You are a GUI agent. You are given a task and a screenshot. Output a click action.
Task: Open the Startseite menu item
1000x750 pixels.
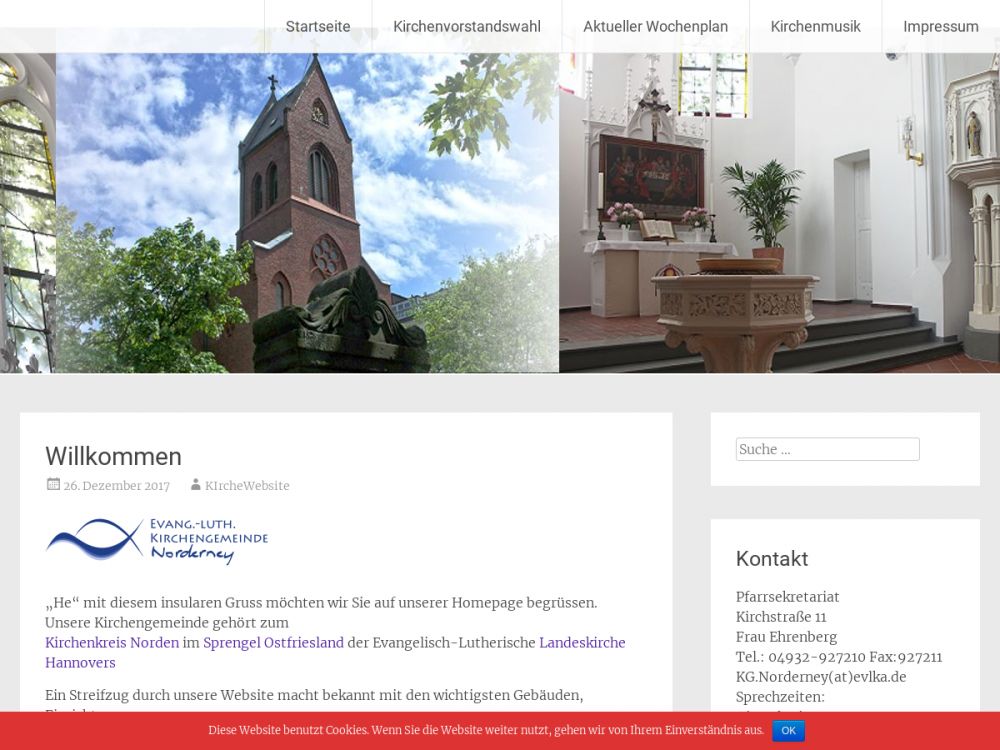point(318,27)
